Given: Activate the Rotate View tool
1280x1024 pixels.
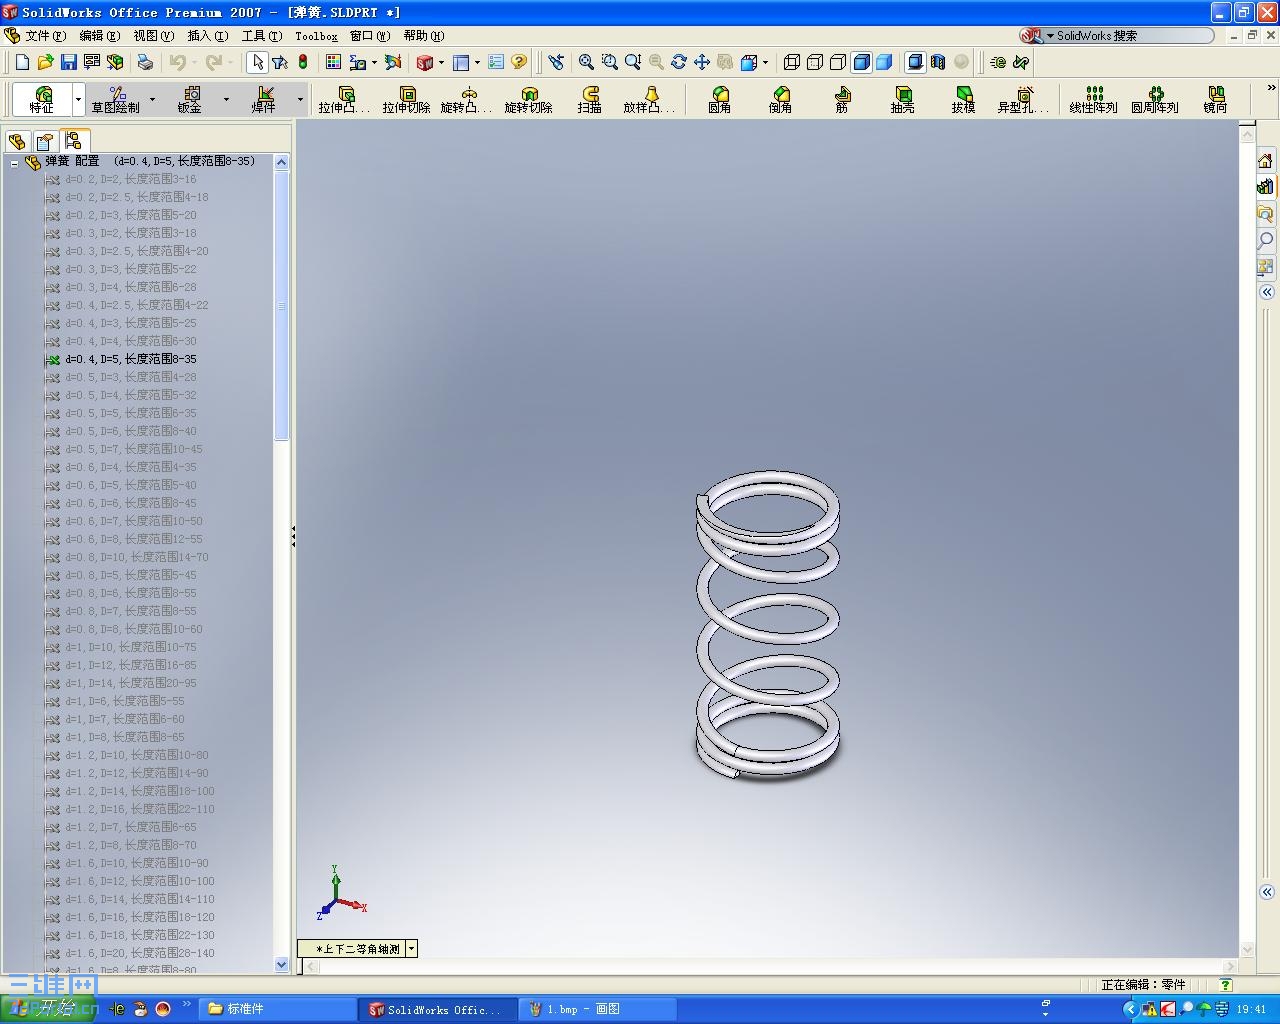Looking at the screenshot, I should [x=679, y=62].
